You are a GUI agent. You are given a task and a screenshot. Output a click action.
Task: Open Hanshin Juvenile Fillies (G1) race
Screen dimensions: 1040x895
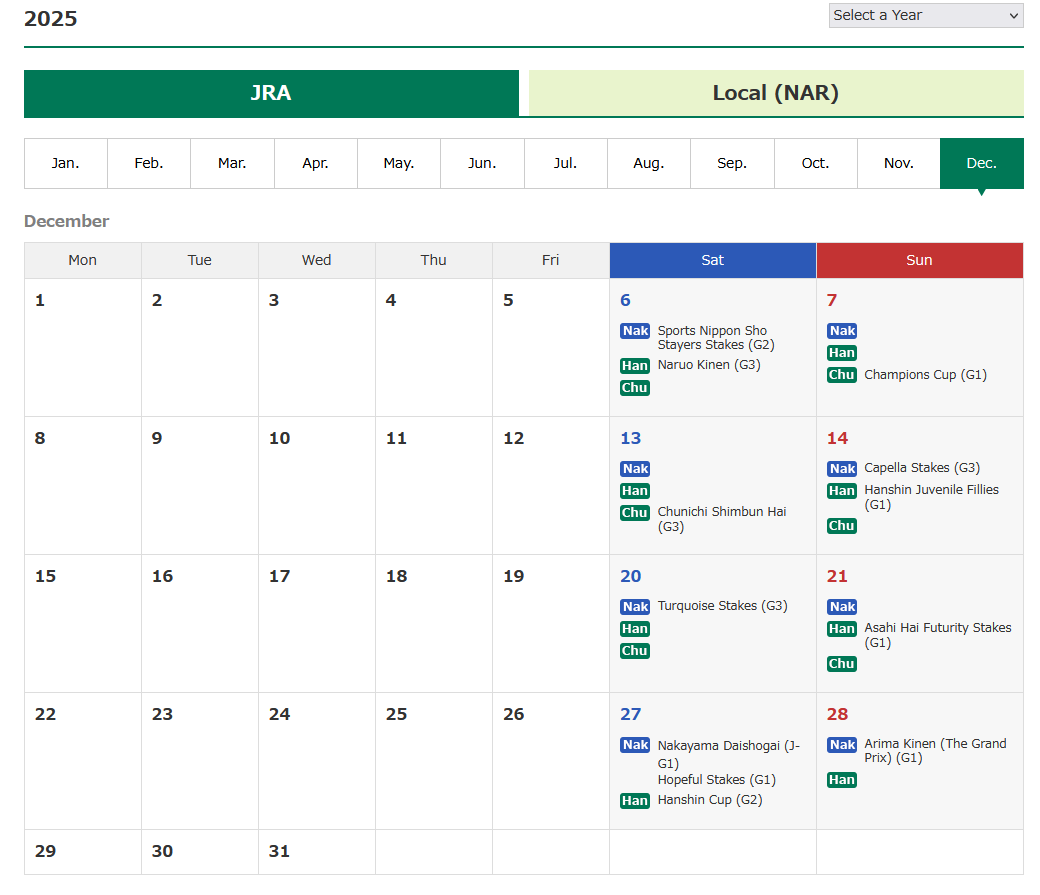point(931,497)
